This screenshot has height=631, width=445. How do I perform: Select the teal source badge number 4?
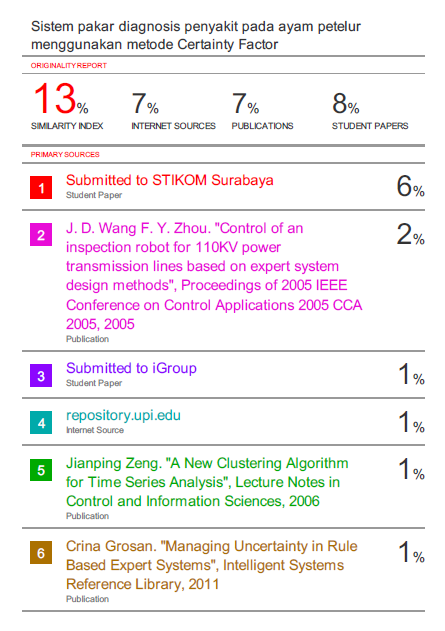tap(41, 423)
